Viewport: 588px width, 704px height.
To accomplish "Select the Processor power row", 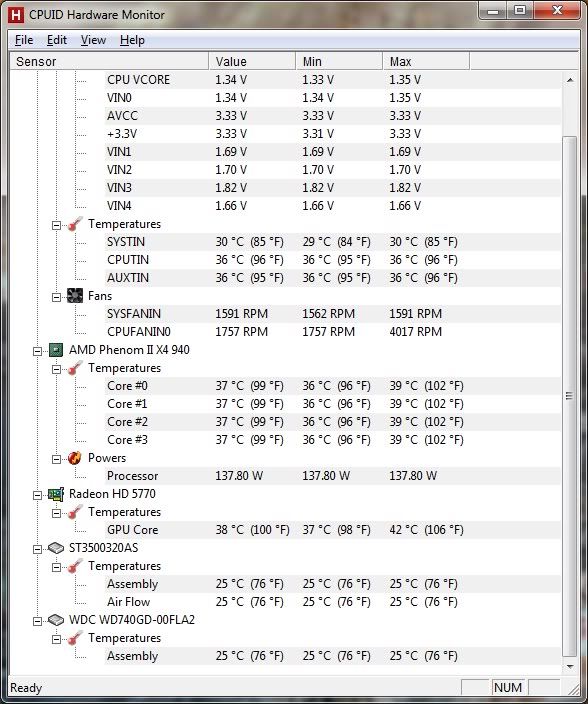I will click(332, 475).
